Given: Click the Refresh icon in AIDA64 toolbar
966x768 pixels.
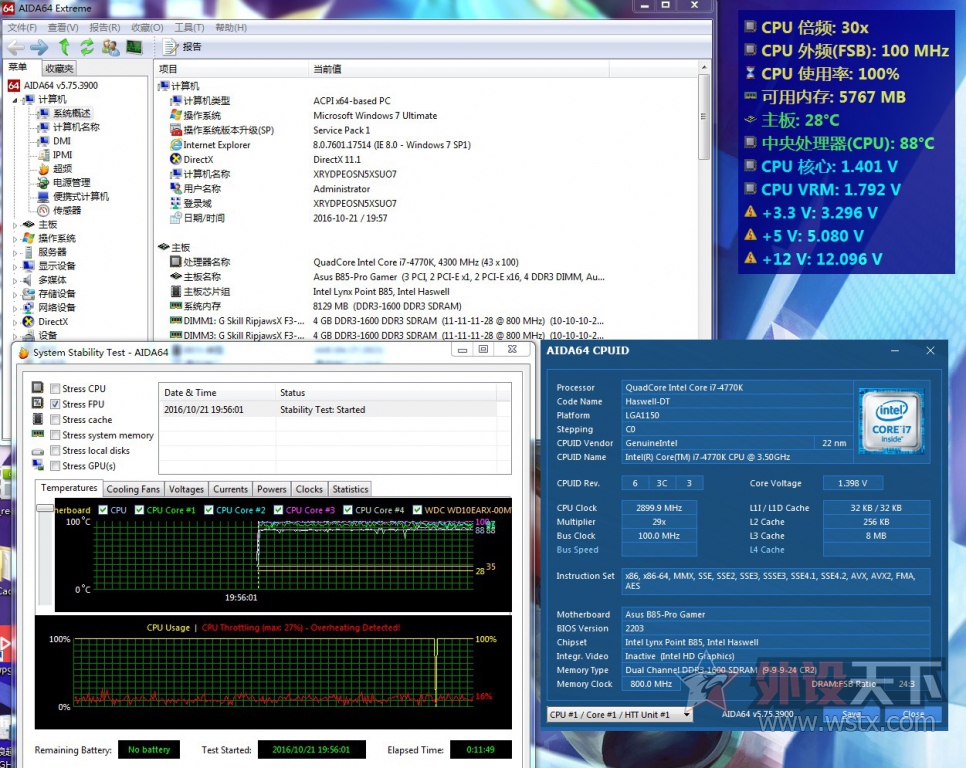Looking at the screenshot, I should coord(87,47).
